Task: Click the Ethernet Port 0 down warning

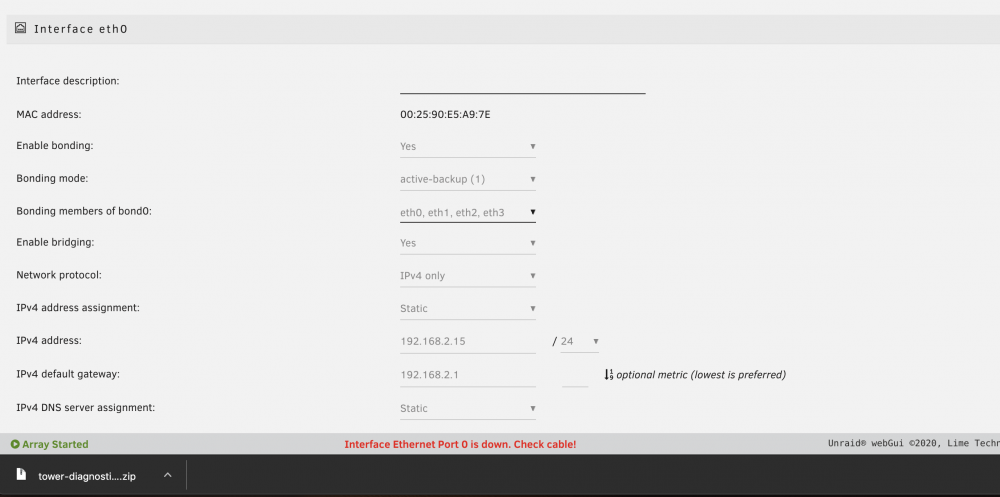Action: [460, 444]
